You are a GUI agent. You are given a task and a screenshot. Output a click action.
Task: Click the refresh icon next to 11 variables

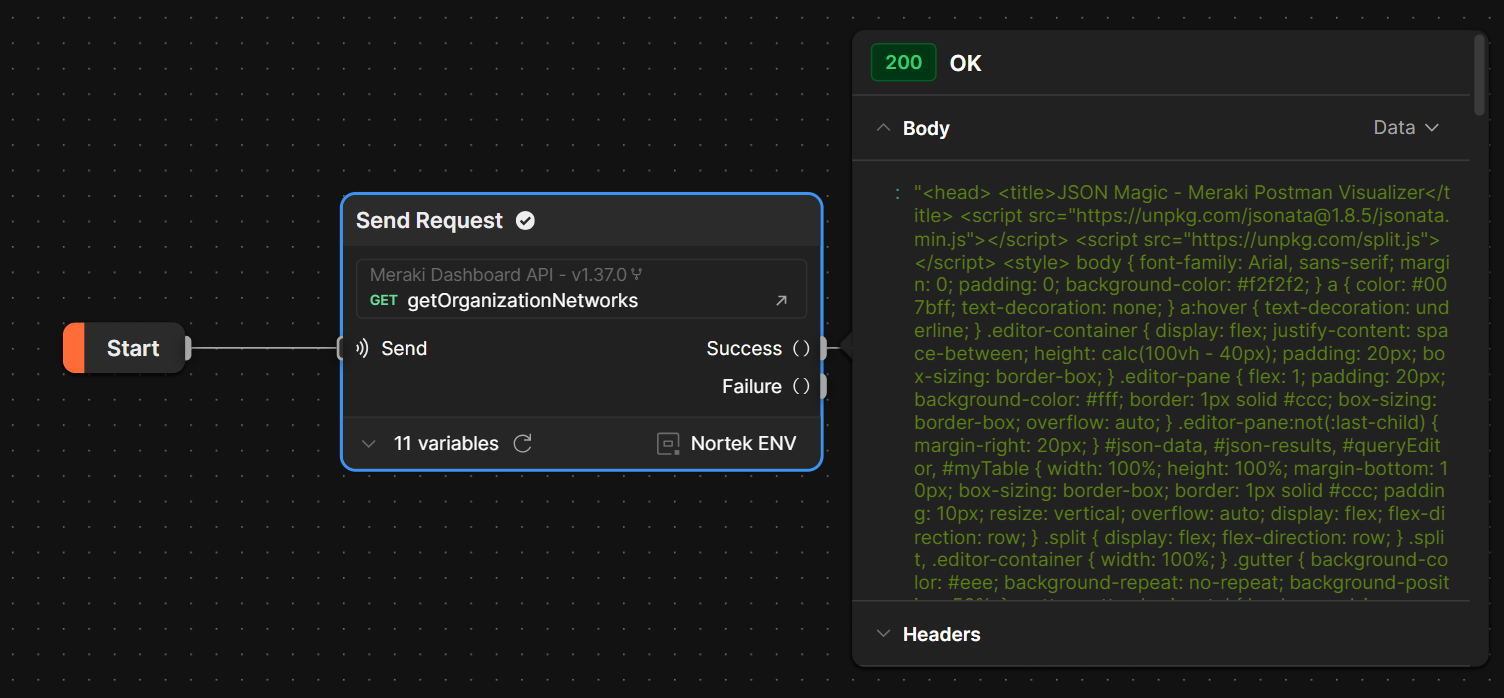522,443
